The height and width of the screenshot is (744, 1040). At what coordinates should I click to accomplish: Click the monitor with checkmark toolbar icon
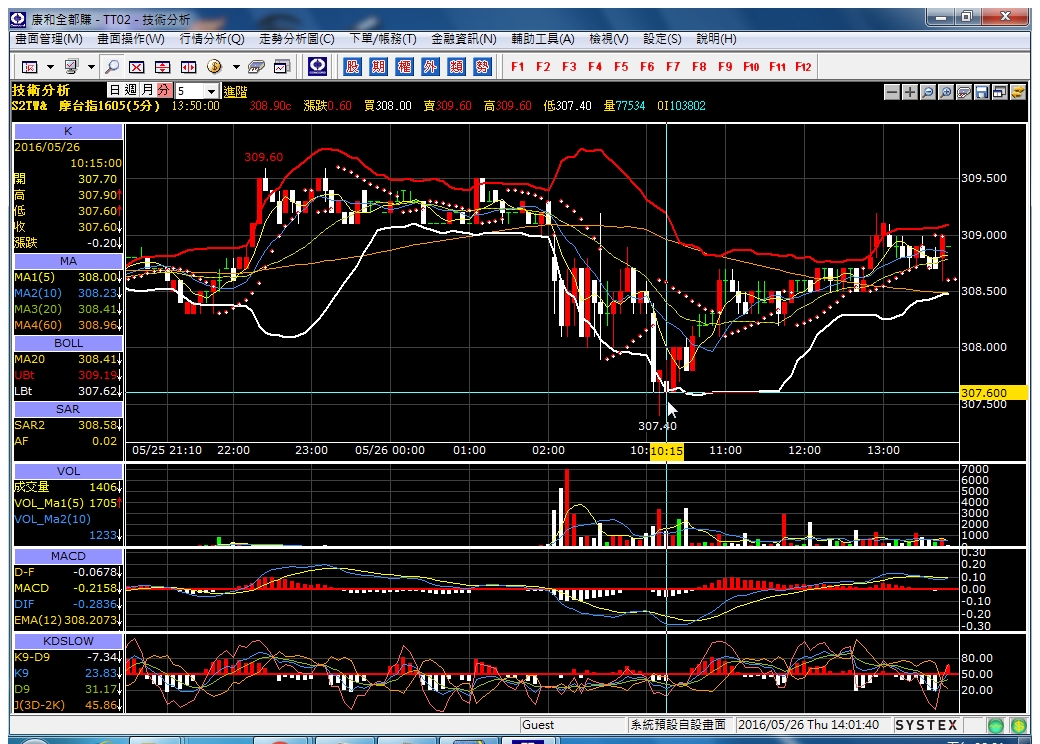pyautogui.click(x=71, y=67)
